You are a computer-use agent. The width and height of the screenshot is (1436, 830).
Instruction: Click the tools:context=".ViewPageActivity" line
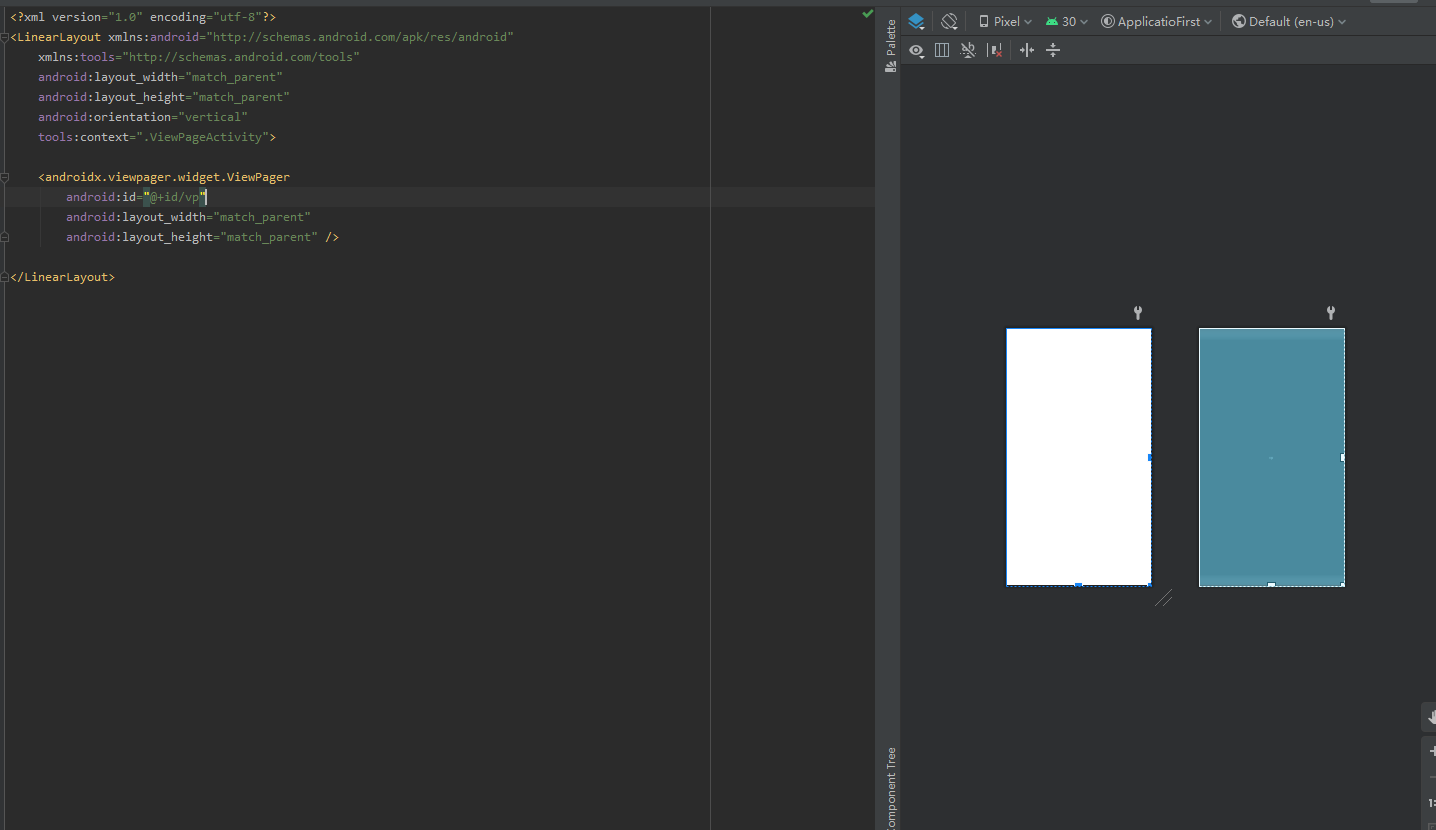tap(157, 137)
